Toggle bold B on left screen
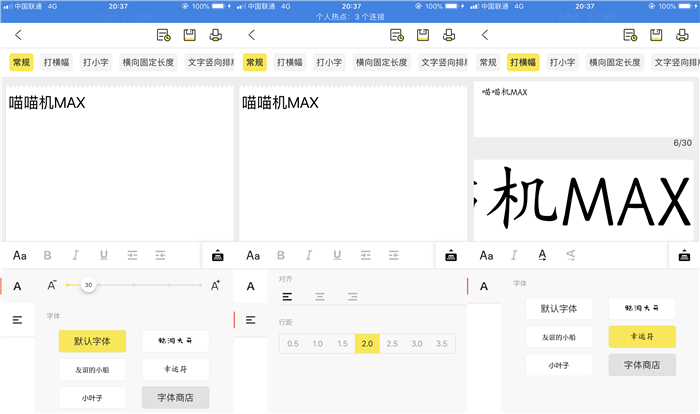This screenshot has width=700, height=414. pyautogui.click(x=47, y=255)
